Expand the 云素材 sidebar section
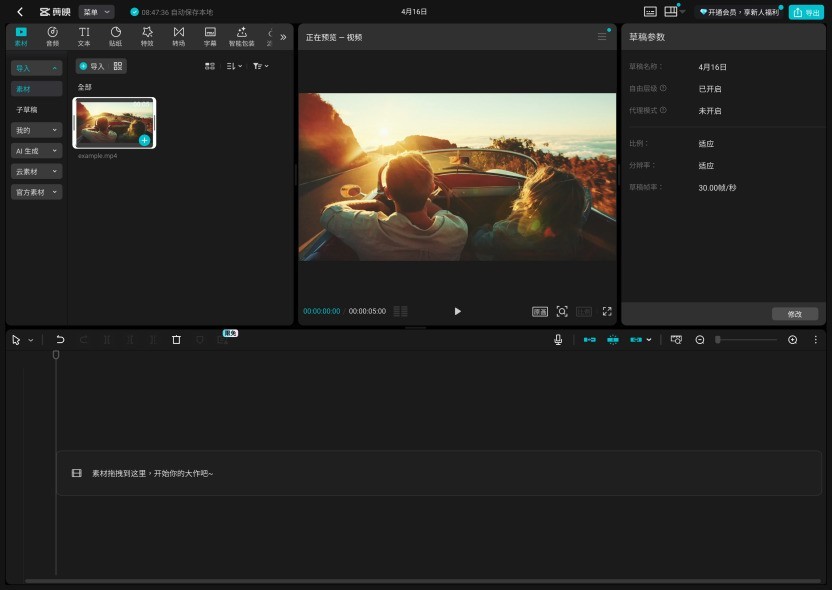Viewport: 832px width, 590px height. click(37, 171)
